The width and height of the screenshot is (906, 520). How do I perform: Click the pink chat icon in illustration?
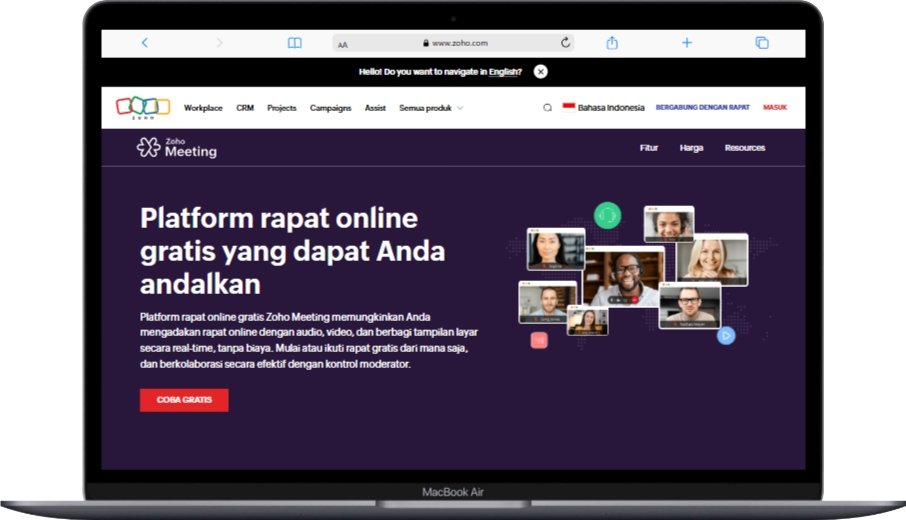(x=539, y=340)
